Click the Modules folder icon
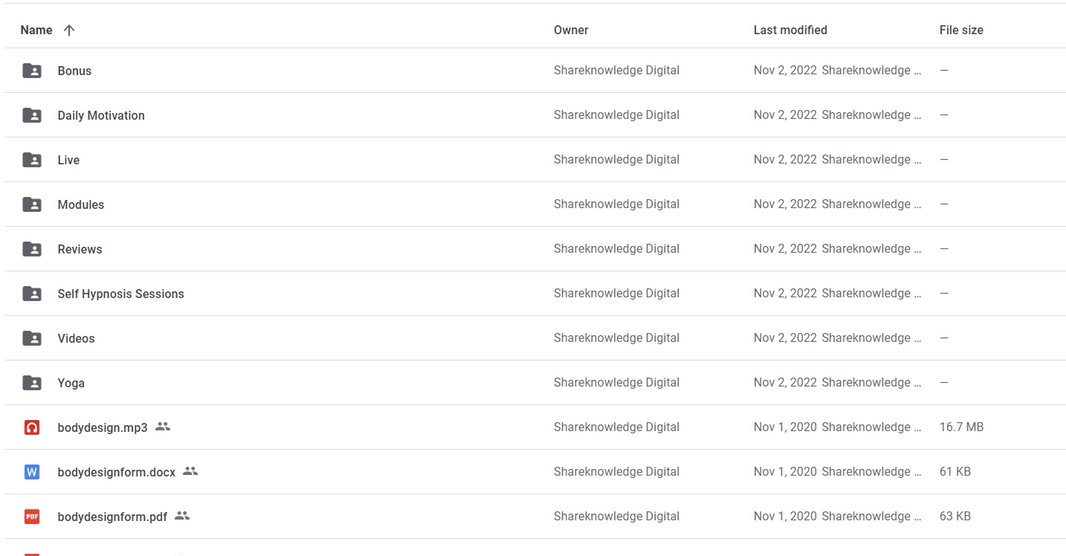This screenshot has height=556, width=1066. click(x=32, y=205)
